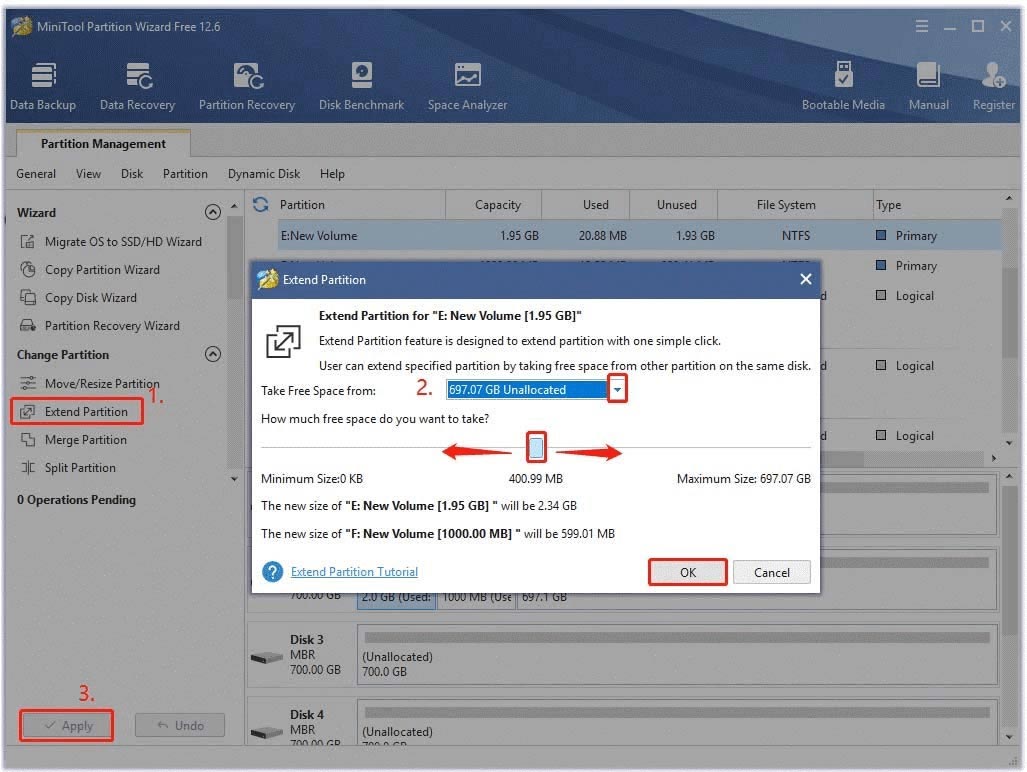
Task: Cancel the Extend Partition dialog
Action: 771,573
